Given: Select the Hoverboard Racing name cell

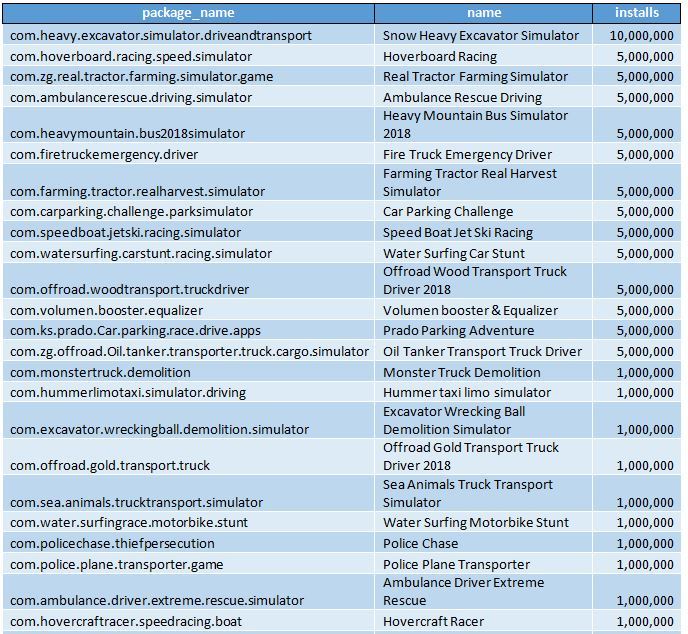Looking at the screenshot, I should pos(484,56).
